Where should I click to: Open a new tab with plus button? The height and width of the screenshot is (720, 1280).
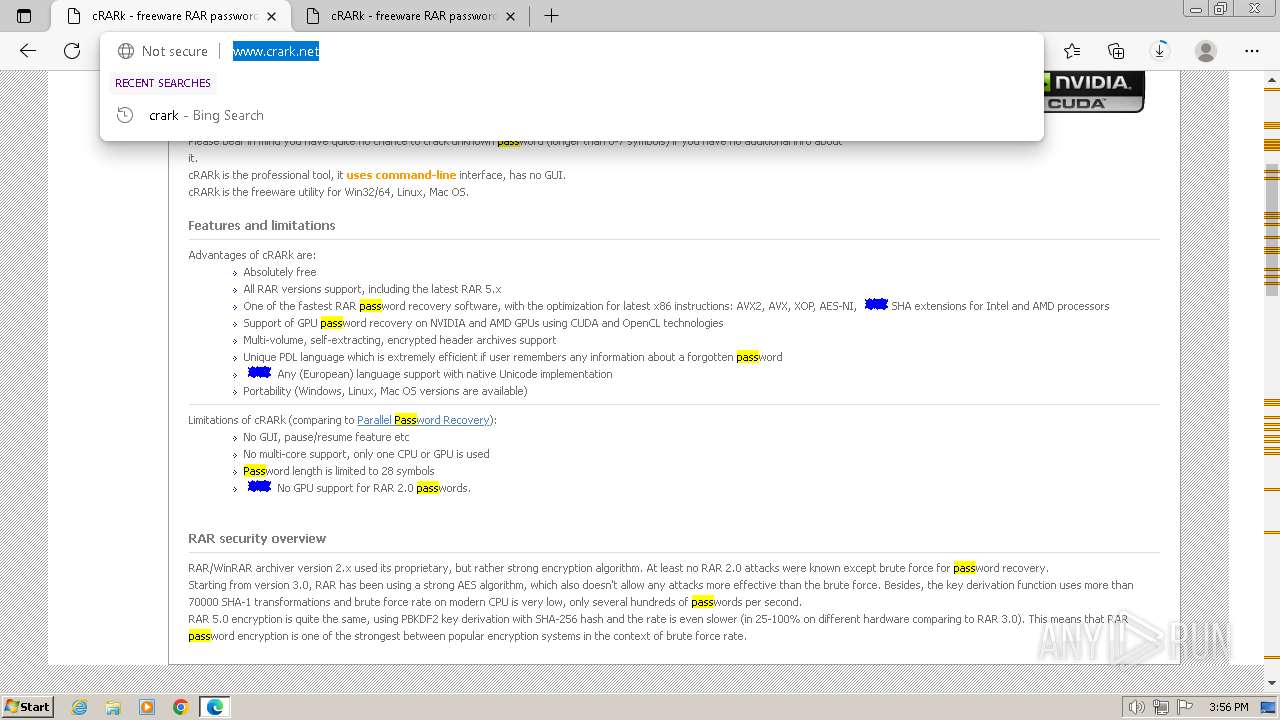[551, 16]
